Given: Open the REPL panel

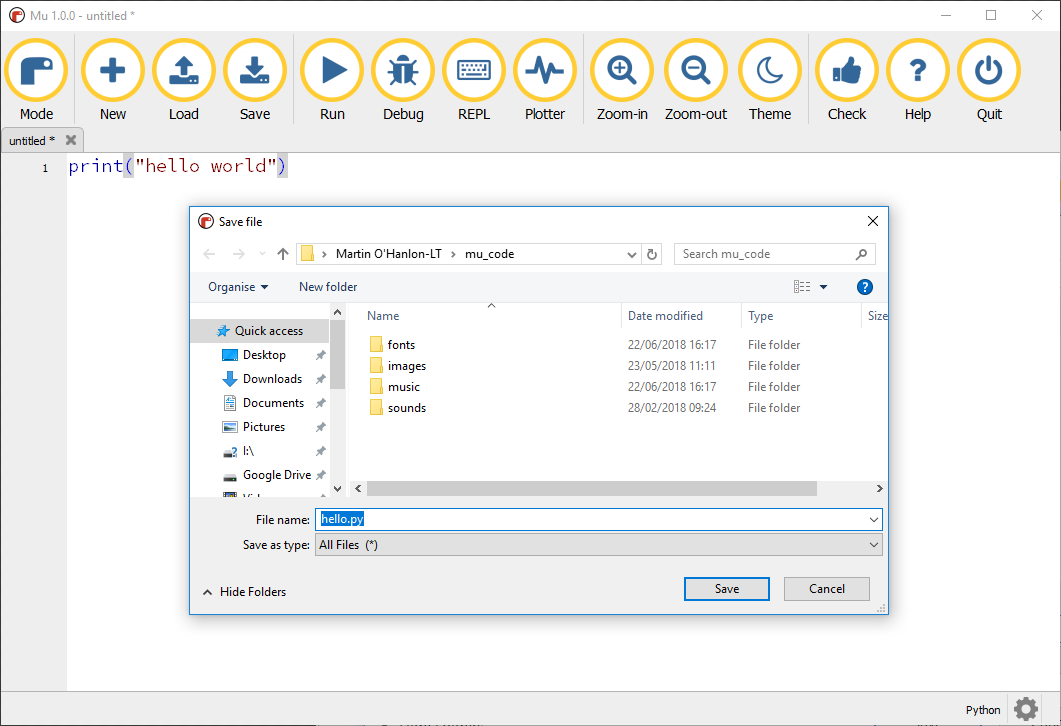Looking at the screenshot, I should click(474, 71).
